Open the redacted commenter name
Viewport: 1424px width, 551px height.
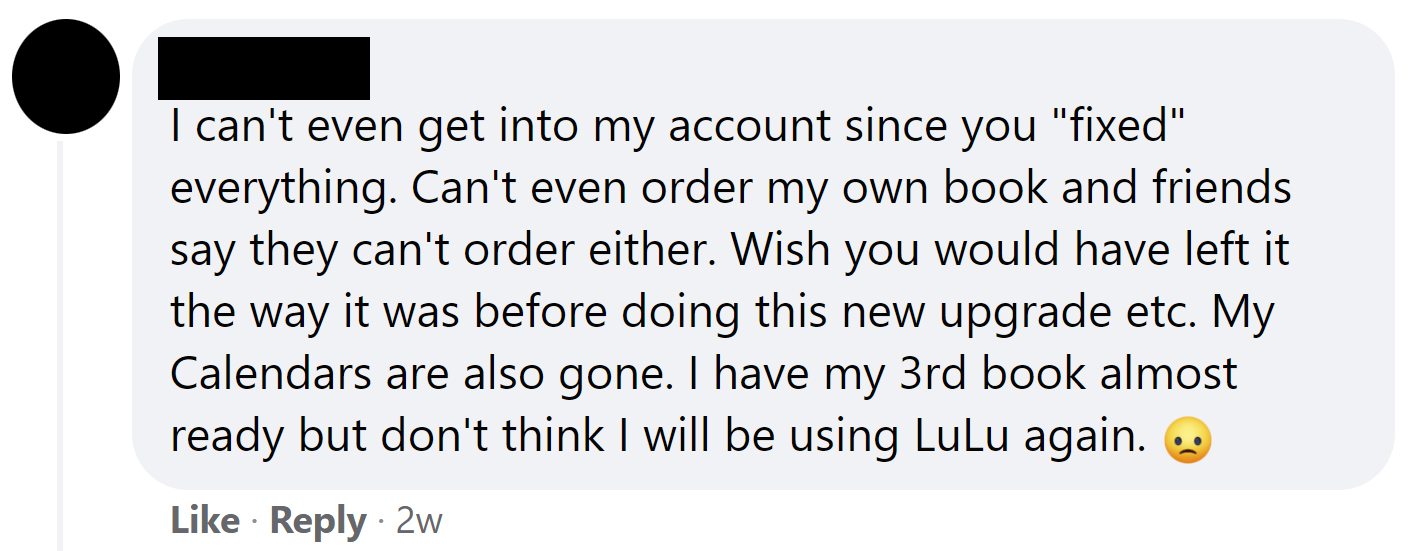(x=264, y=68)
